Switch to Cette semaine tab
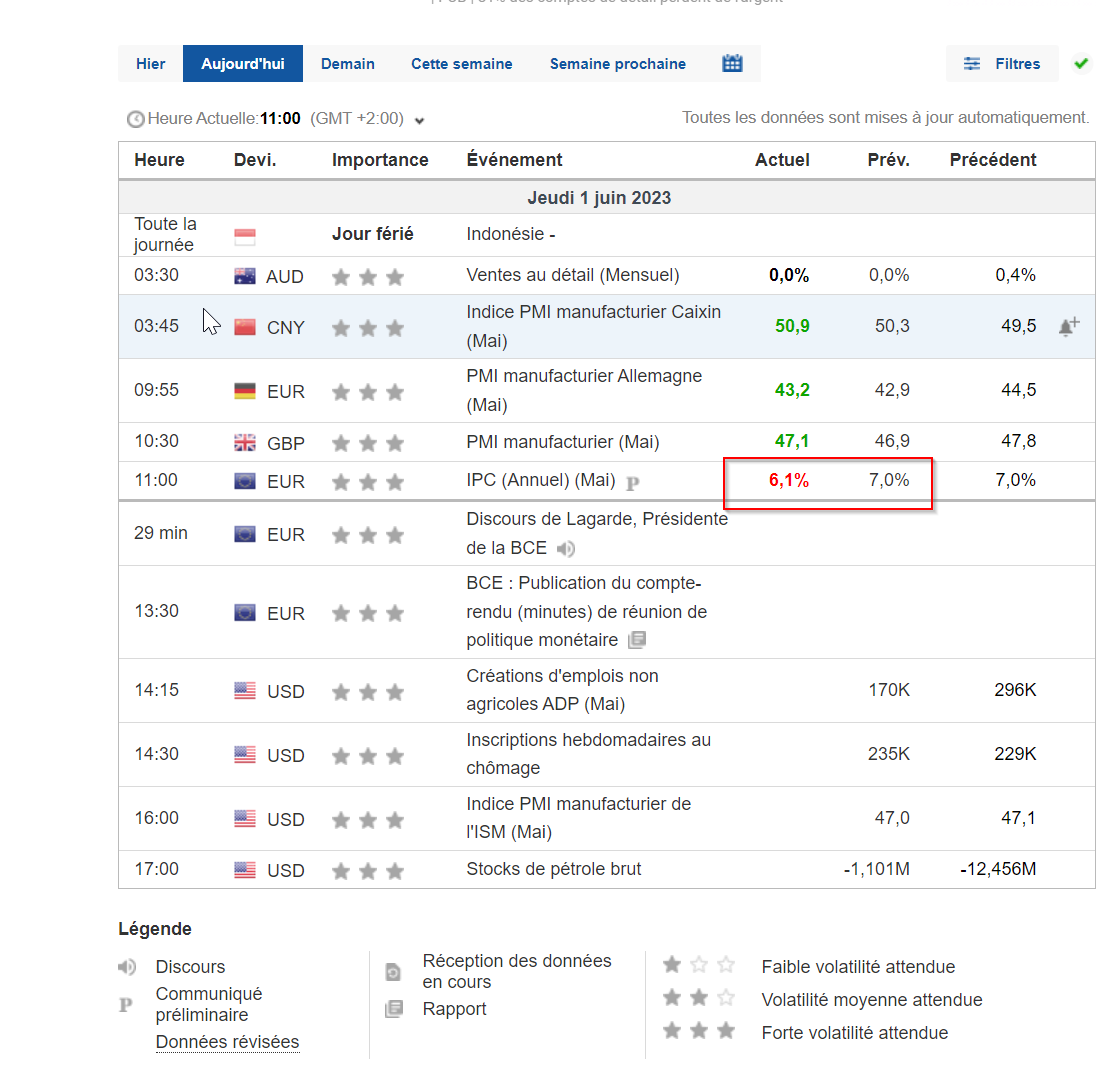Image resolution: width=1105 pixels, height=1085 pixels. click(461, 64)
